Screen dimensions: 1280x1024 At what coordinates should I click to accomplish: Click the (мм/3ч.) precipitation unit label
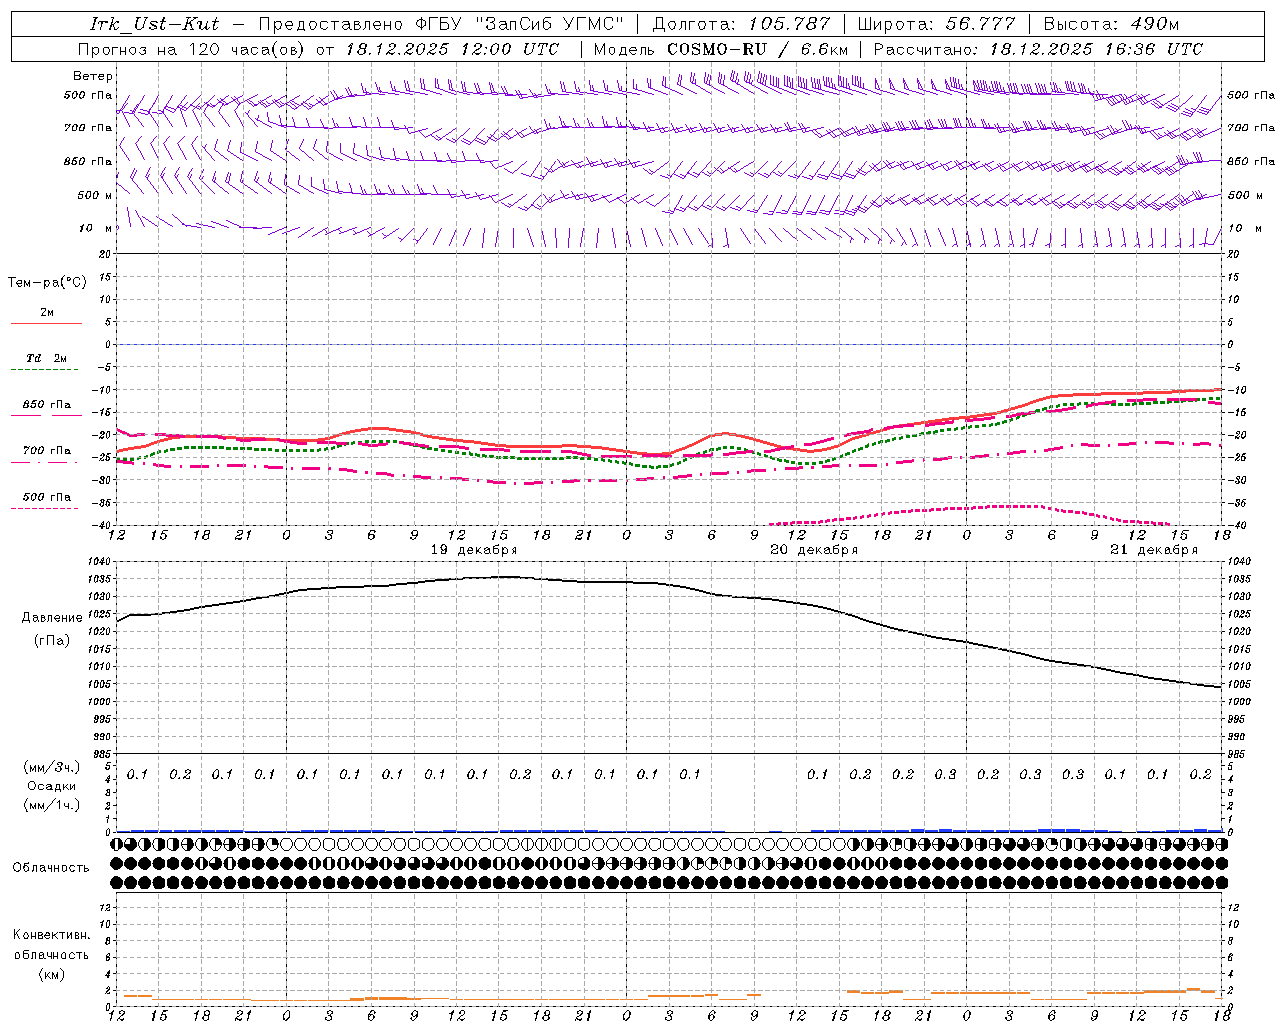(52, 767)
